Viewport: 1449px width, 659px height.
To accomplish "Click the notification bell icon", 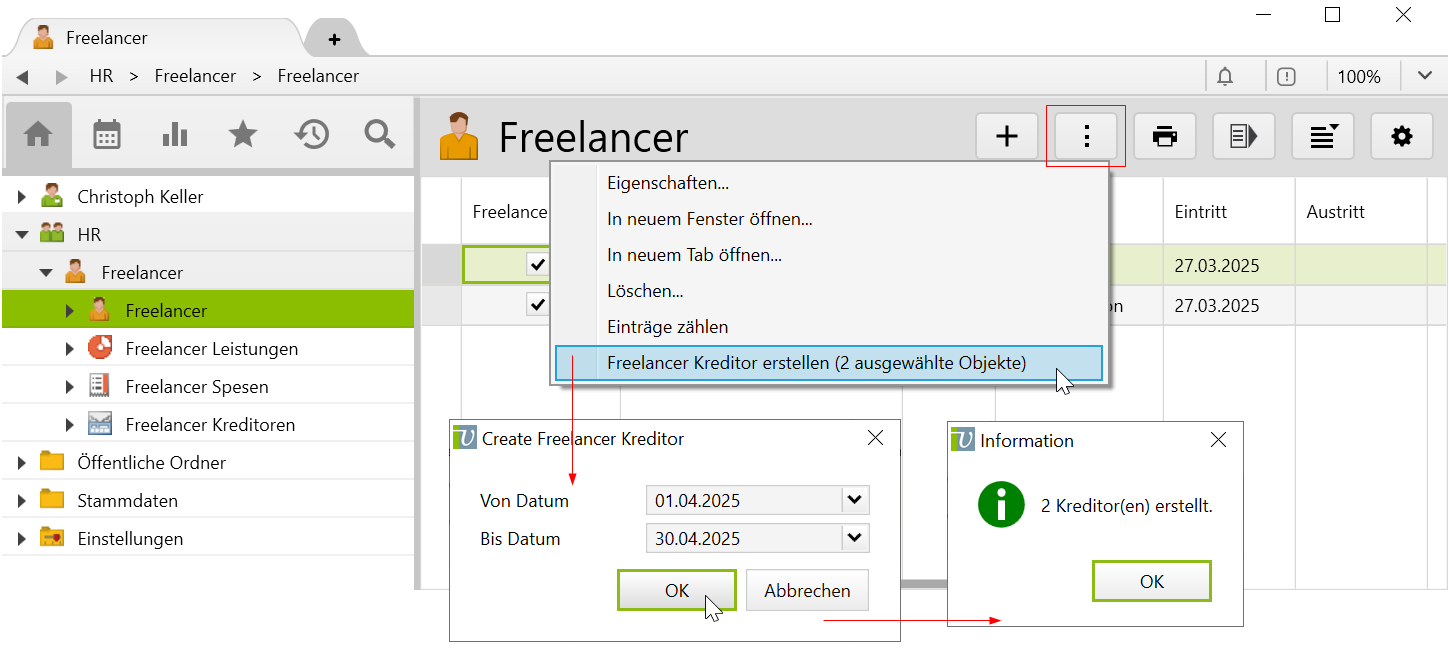I will click(x=1224, y=76).
